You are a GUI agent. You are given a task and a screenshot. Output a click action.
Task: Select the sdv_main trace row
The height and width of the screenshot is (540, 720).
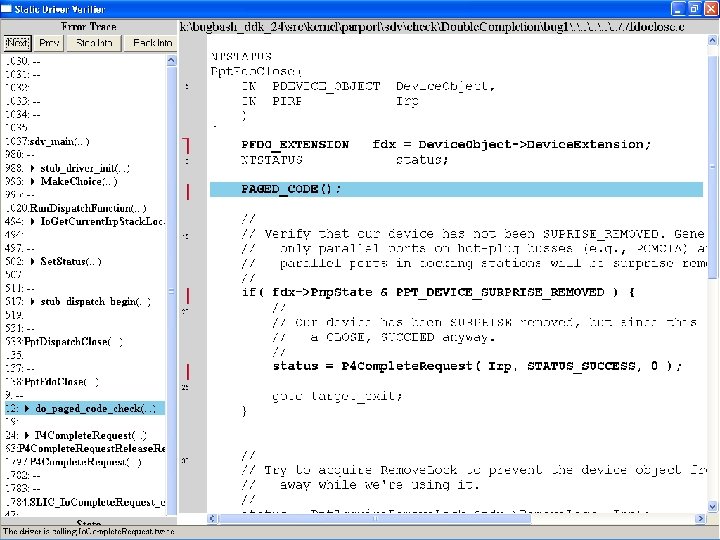point(47,141)
